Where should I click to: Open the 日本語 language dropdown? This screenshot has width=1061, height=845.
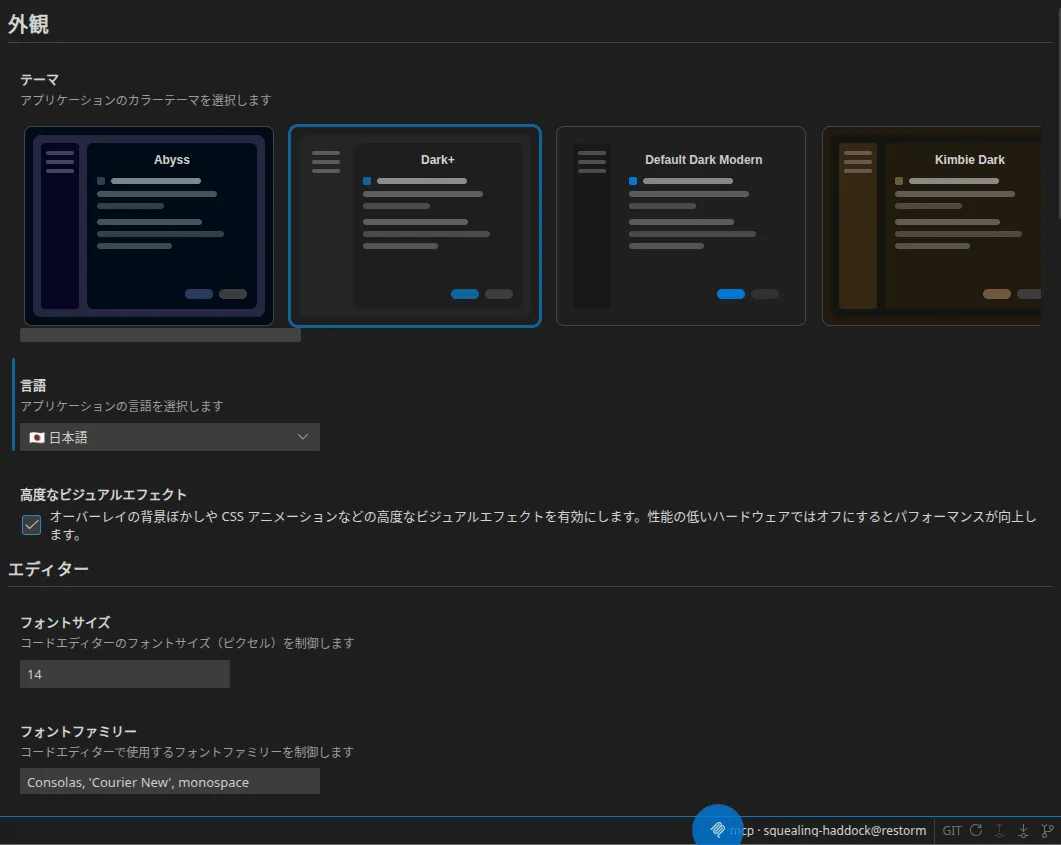click(x=170, y=437)
